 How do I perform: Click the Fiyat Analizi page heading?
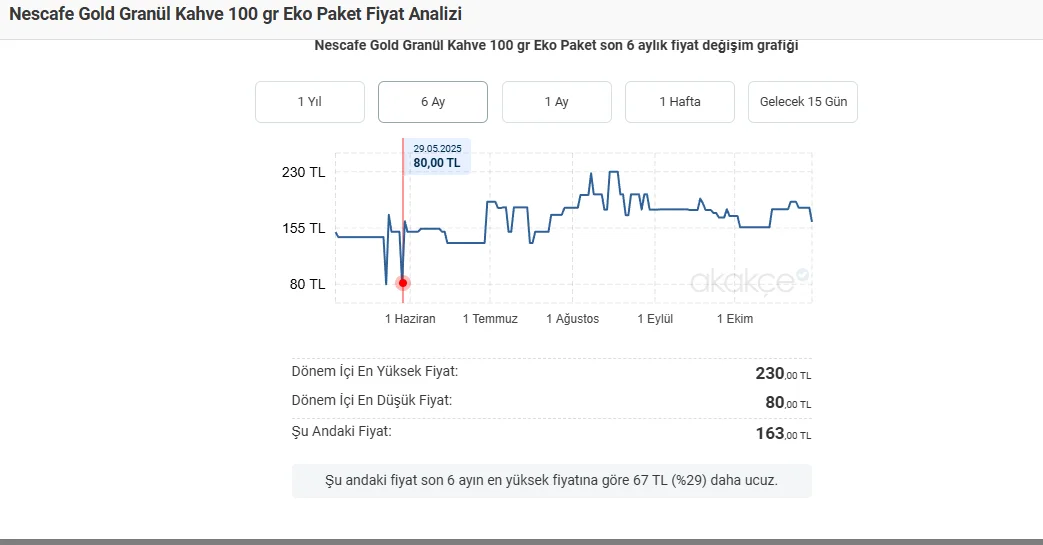(x=235, y=14)
